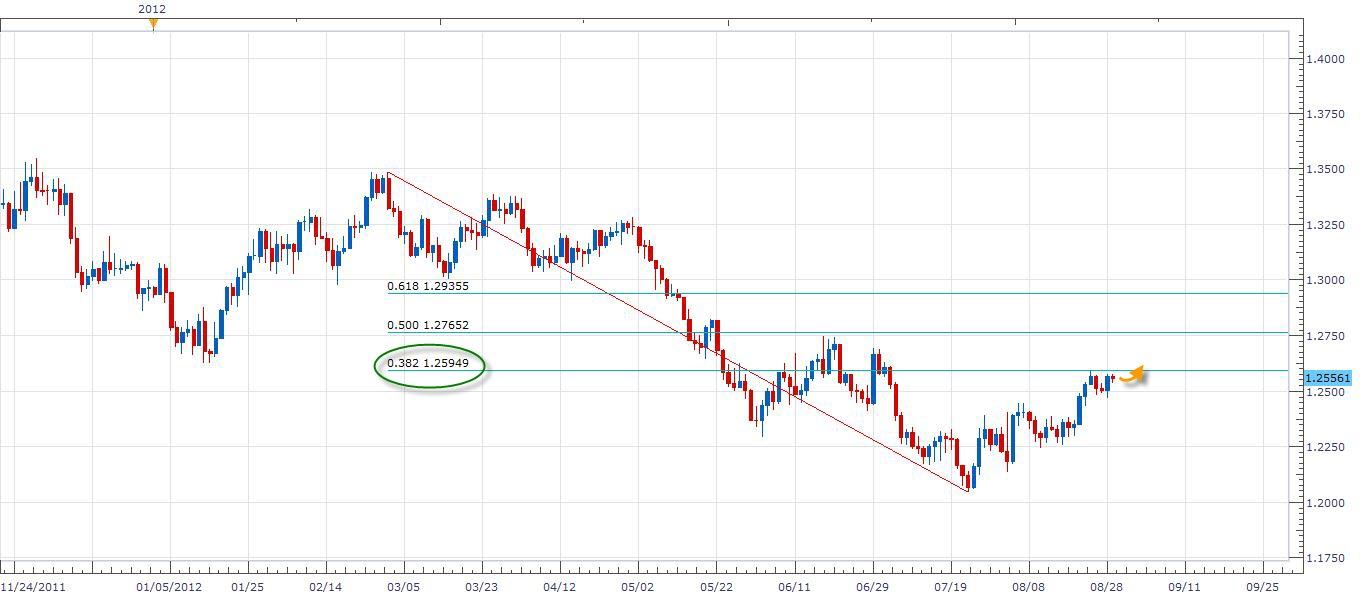Click the 05/22 date axis label
Screen dimensions: 1360x598
click(x=716, y=587)
